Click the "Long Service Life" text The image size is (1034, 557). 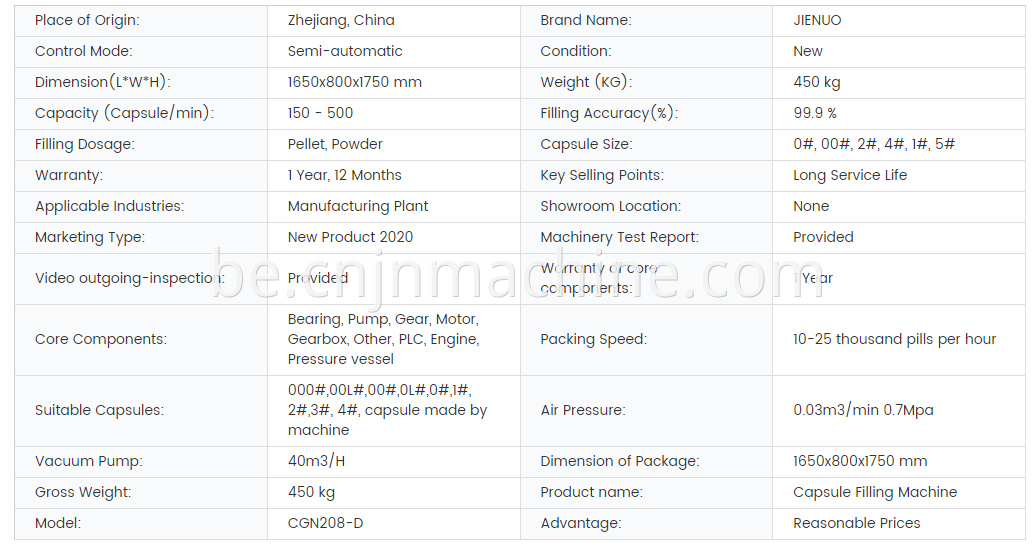point(850,175)
